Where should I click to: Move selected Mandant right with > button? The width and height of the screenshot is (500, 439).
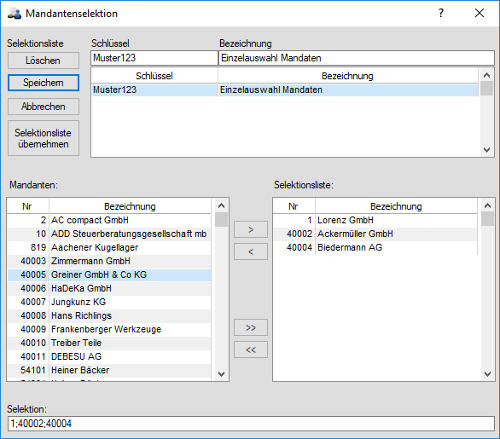251,230
